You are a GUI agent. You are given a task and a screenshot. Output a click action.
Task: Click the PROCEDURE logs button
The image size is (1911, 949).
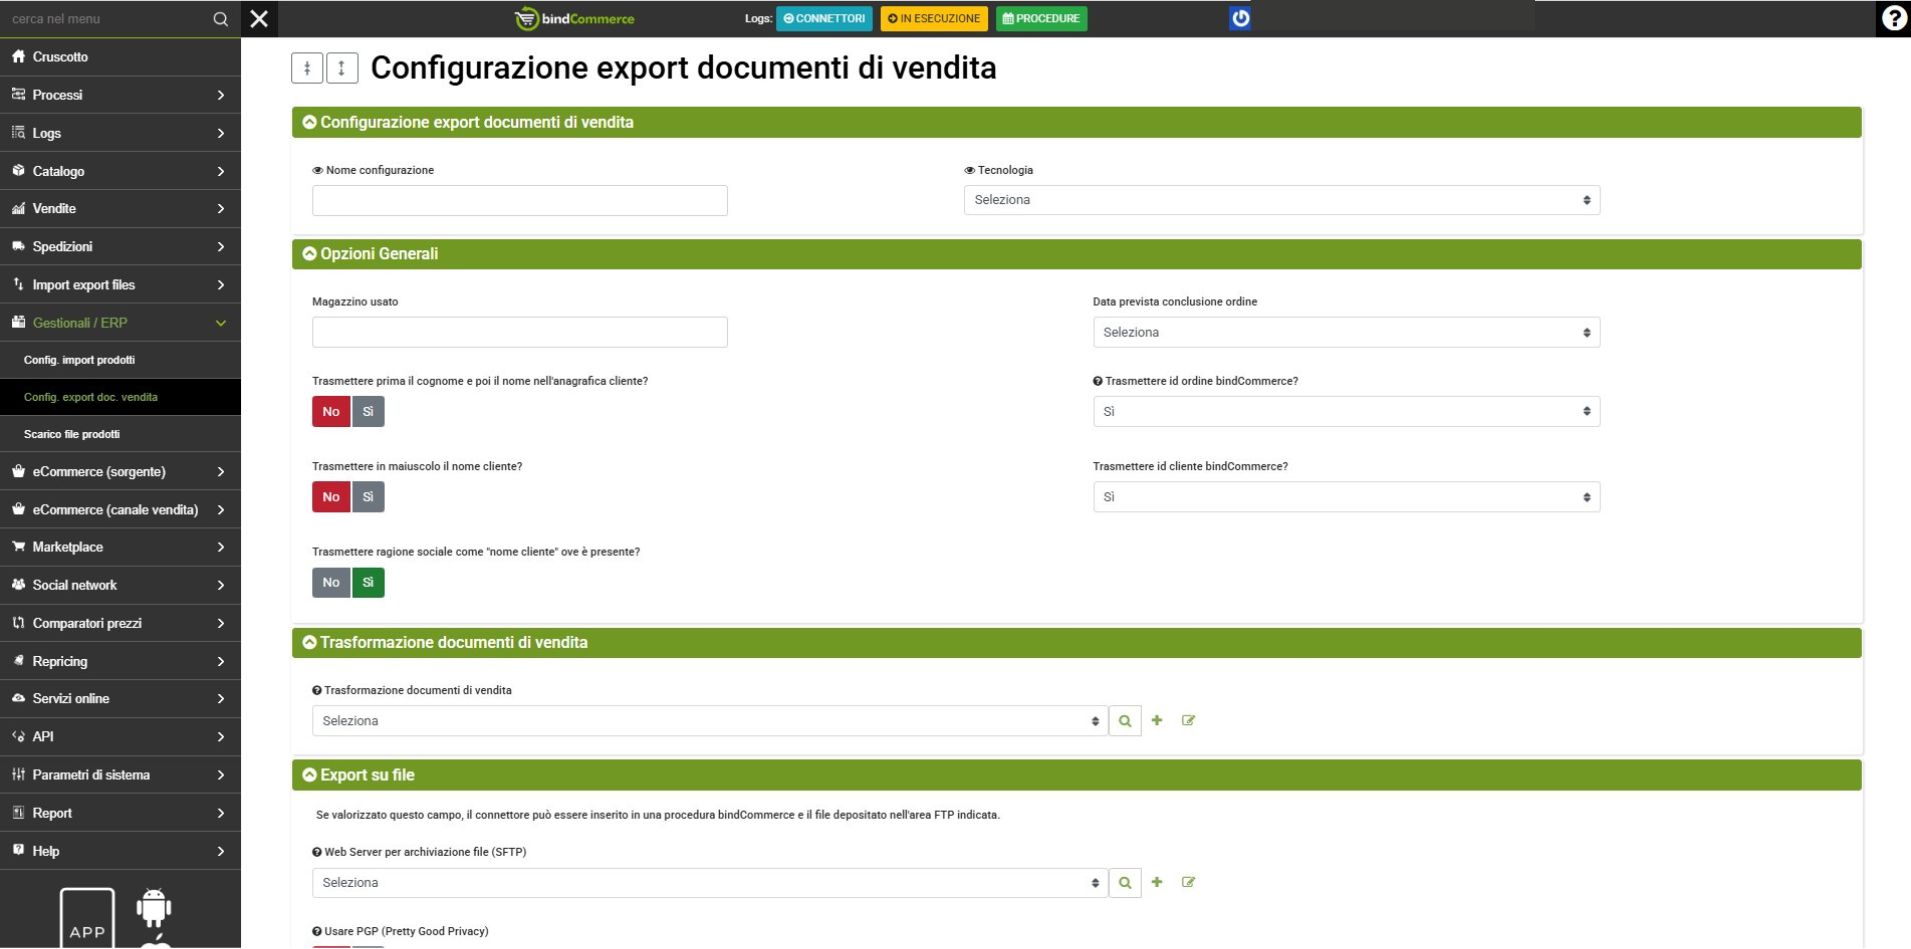[1041, 18]
